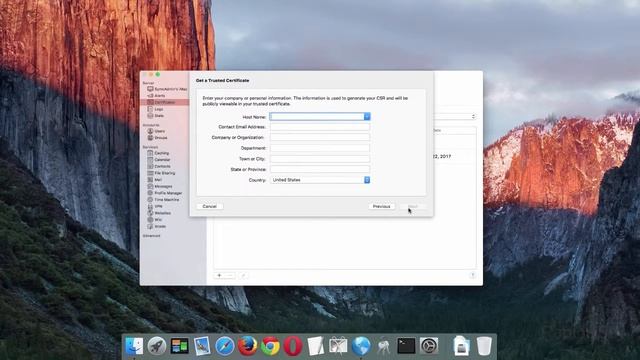This screenshot has height=360, width=640.
Task: Select the server iMac item in sidebar
Action: coord(167,89)
